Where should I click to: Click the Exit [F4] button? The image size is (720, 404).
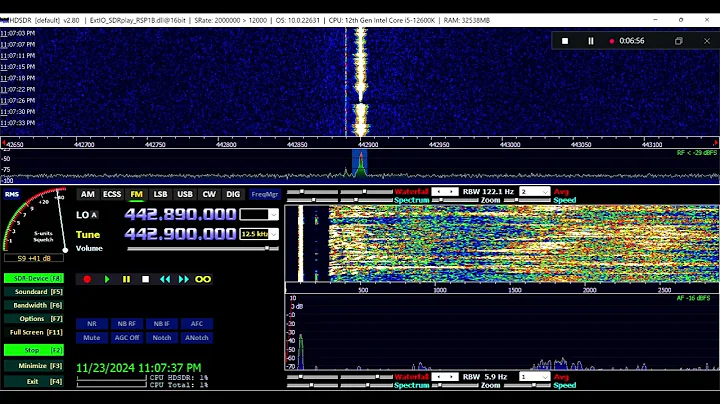point(34,382)
